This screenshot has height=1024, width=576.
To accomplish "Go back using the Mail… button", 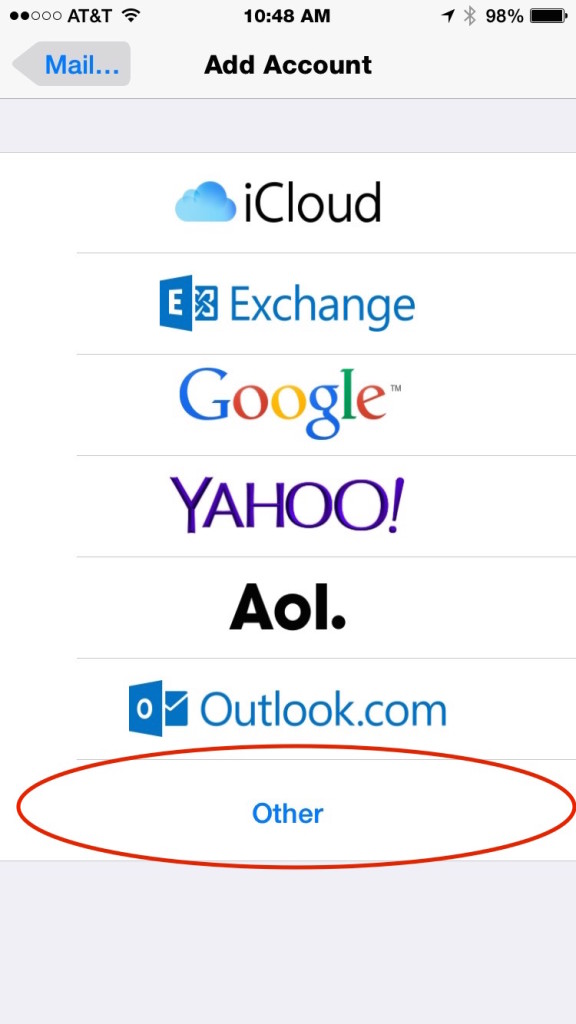I will point(72,64).
